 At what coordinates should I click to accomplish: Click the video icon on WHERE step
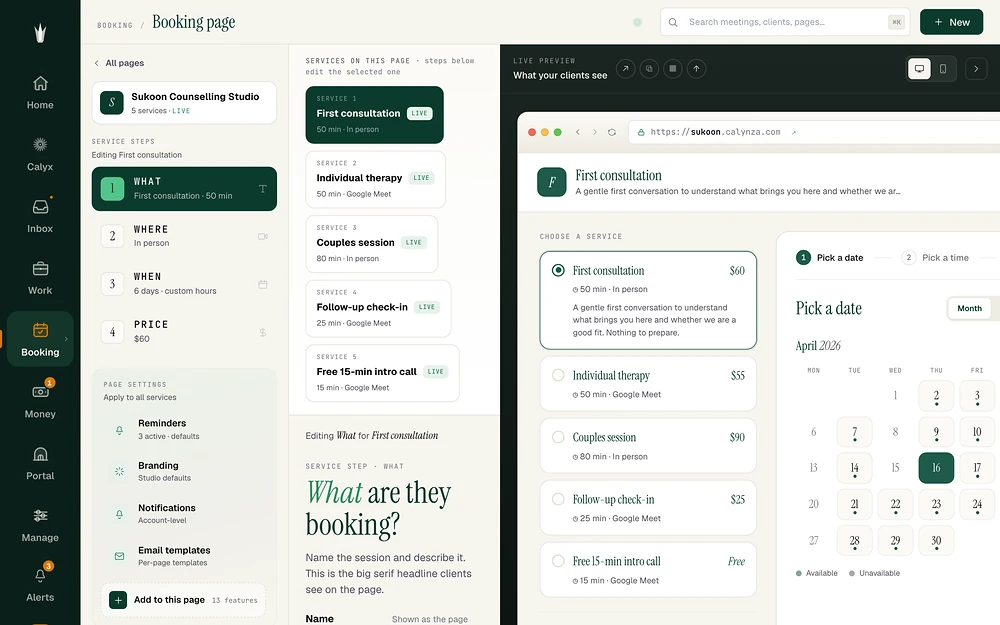262,236
